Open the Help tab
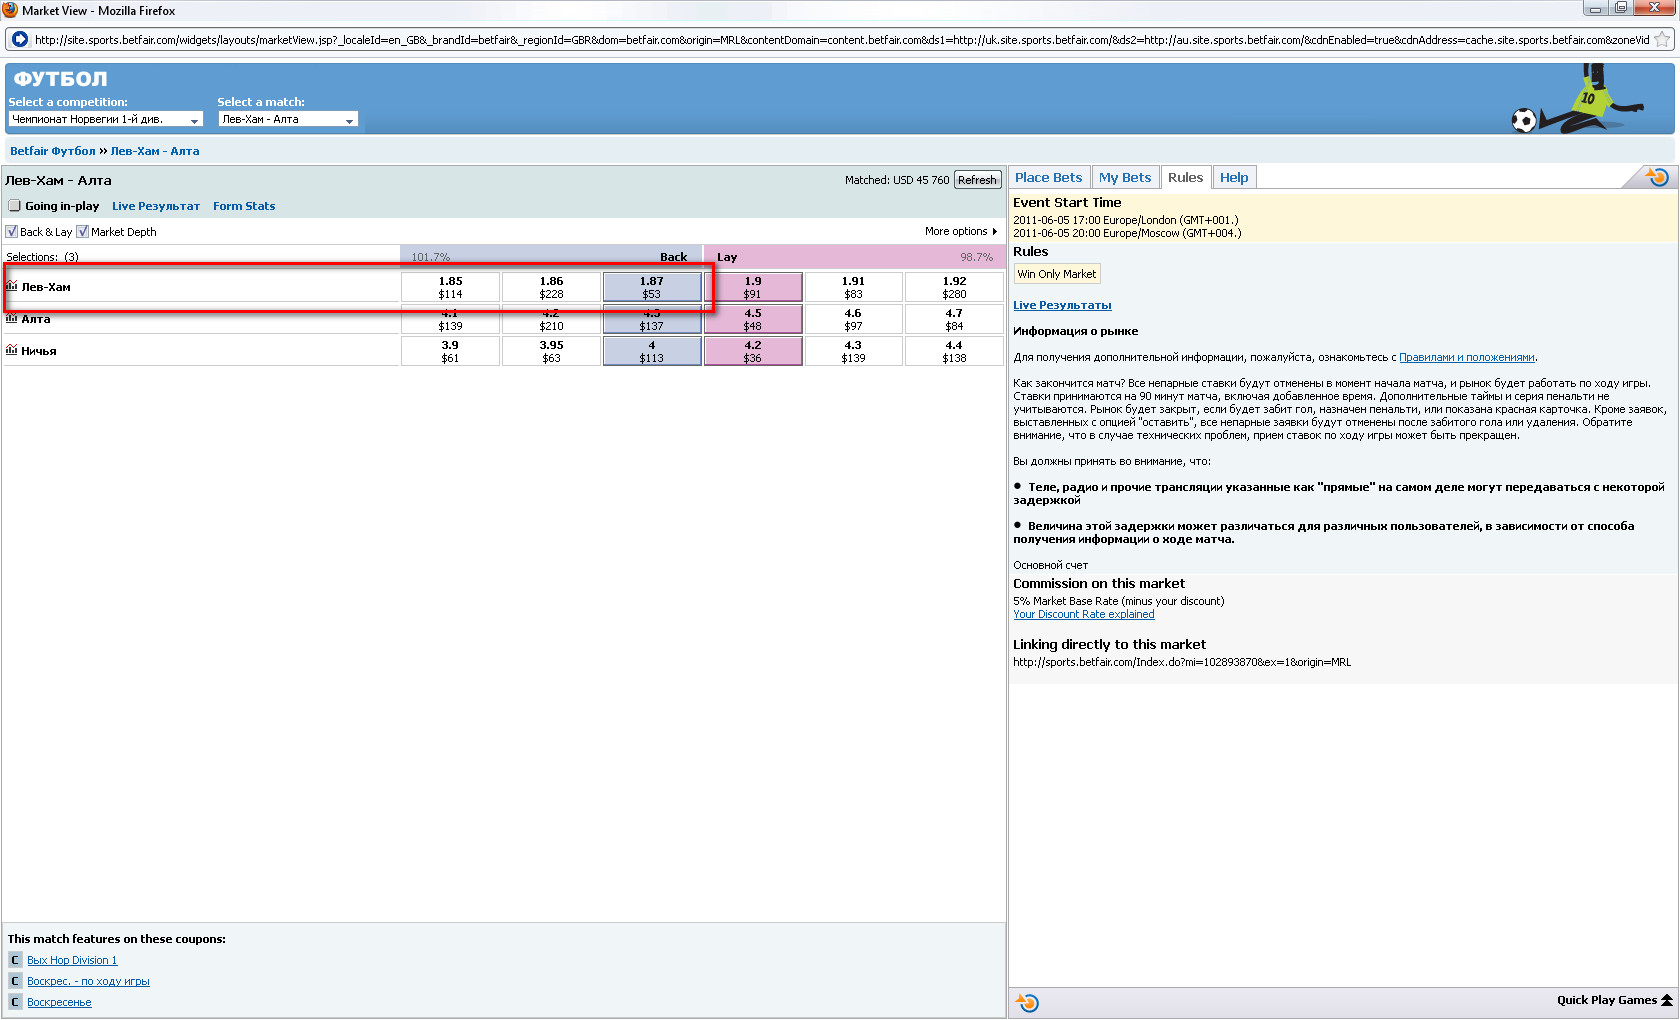1680x1020 pixels. [x=1234, y=177]
